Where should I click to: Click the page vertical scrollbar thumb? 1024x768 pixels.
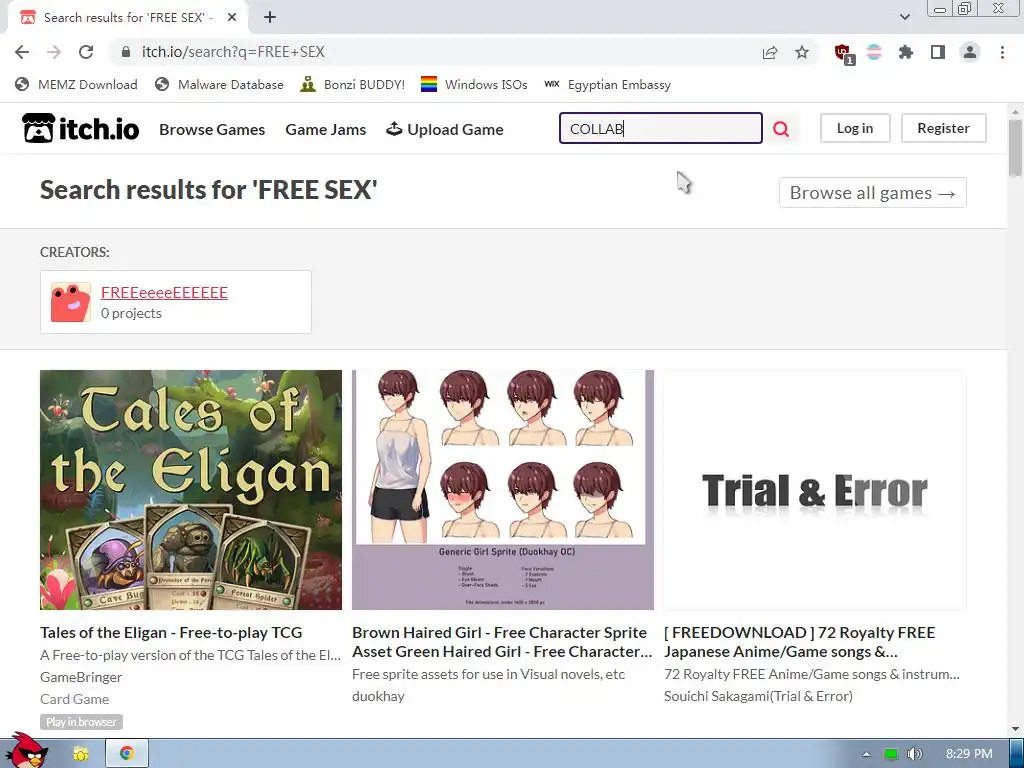(1015, 147)
